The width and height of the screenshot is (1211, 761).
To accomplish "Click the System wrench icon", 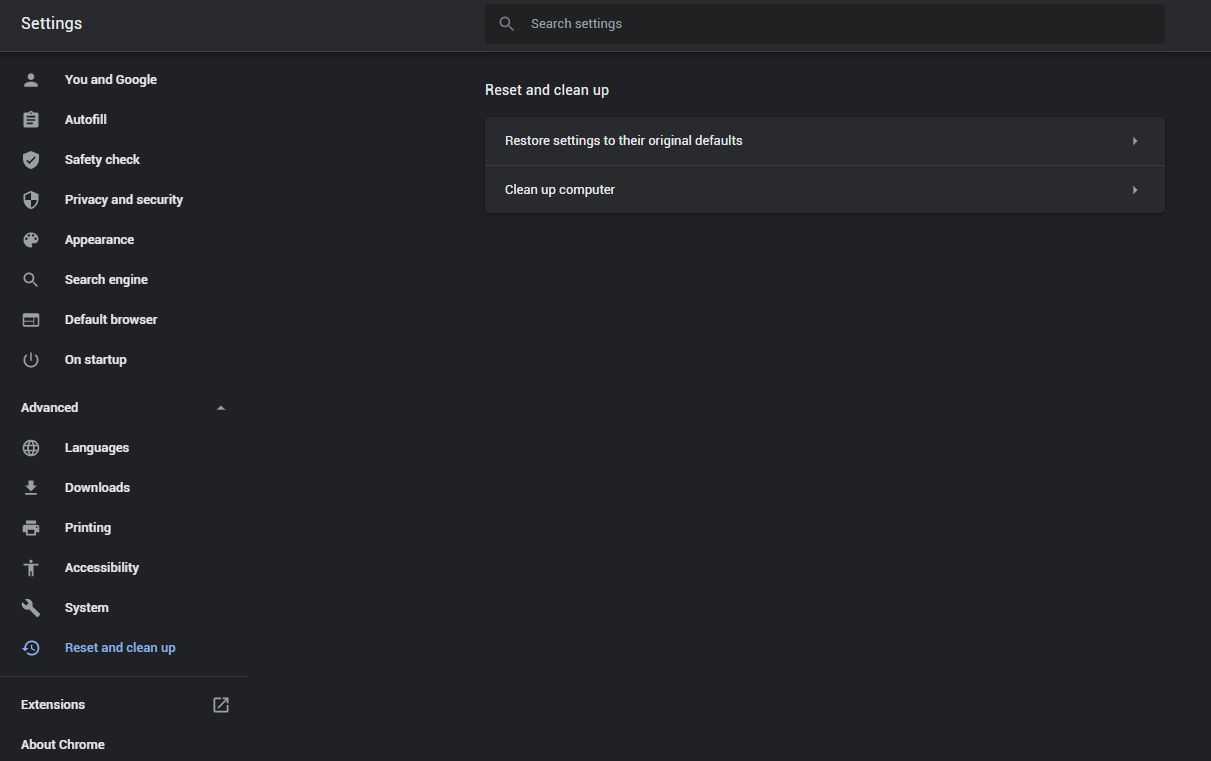I will [x=31, y=608].
